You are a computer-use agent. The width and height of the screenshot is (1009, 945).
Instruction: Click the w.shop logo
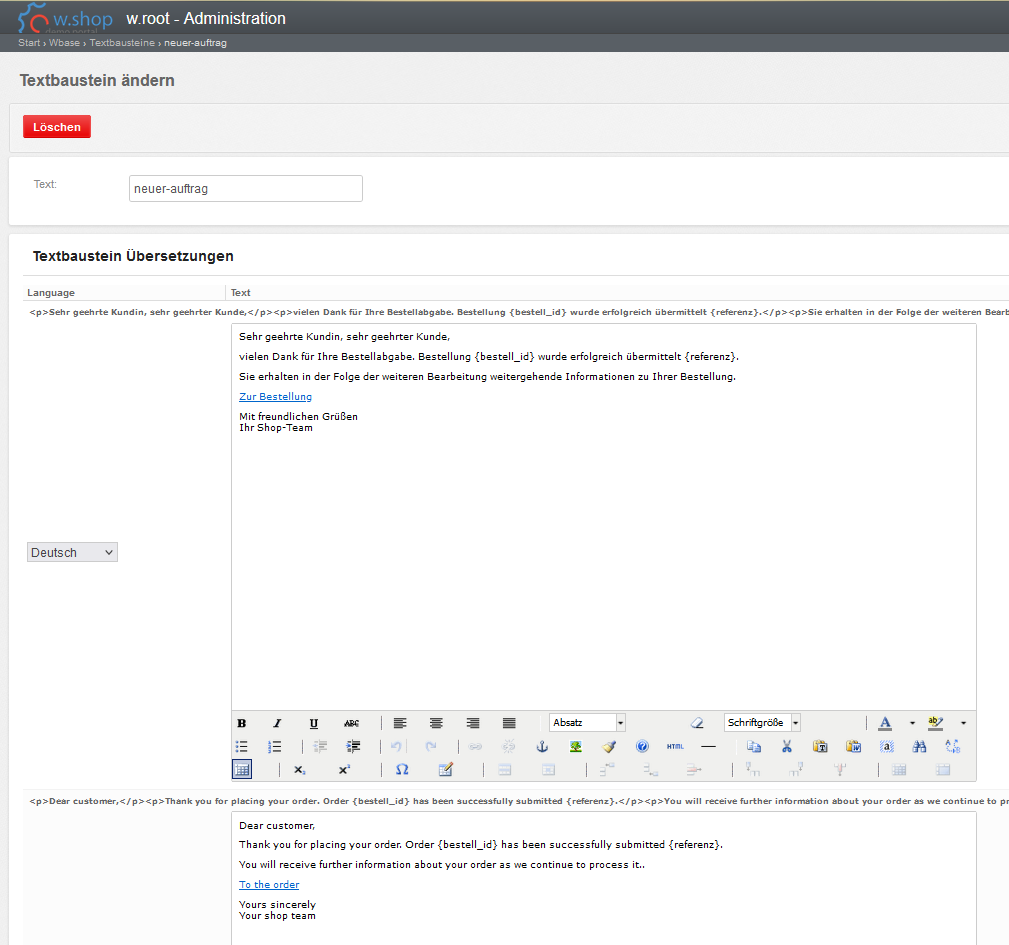[x=65, y=18]
